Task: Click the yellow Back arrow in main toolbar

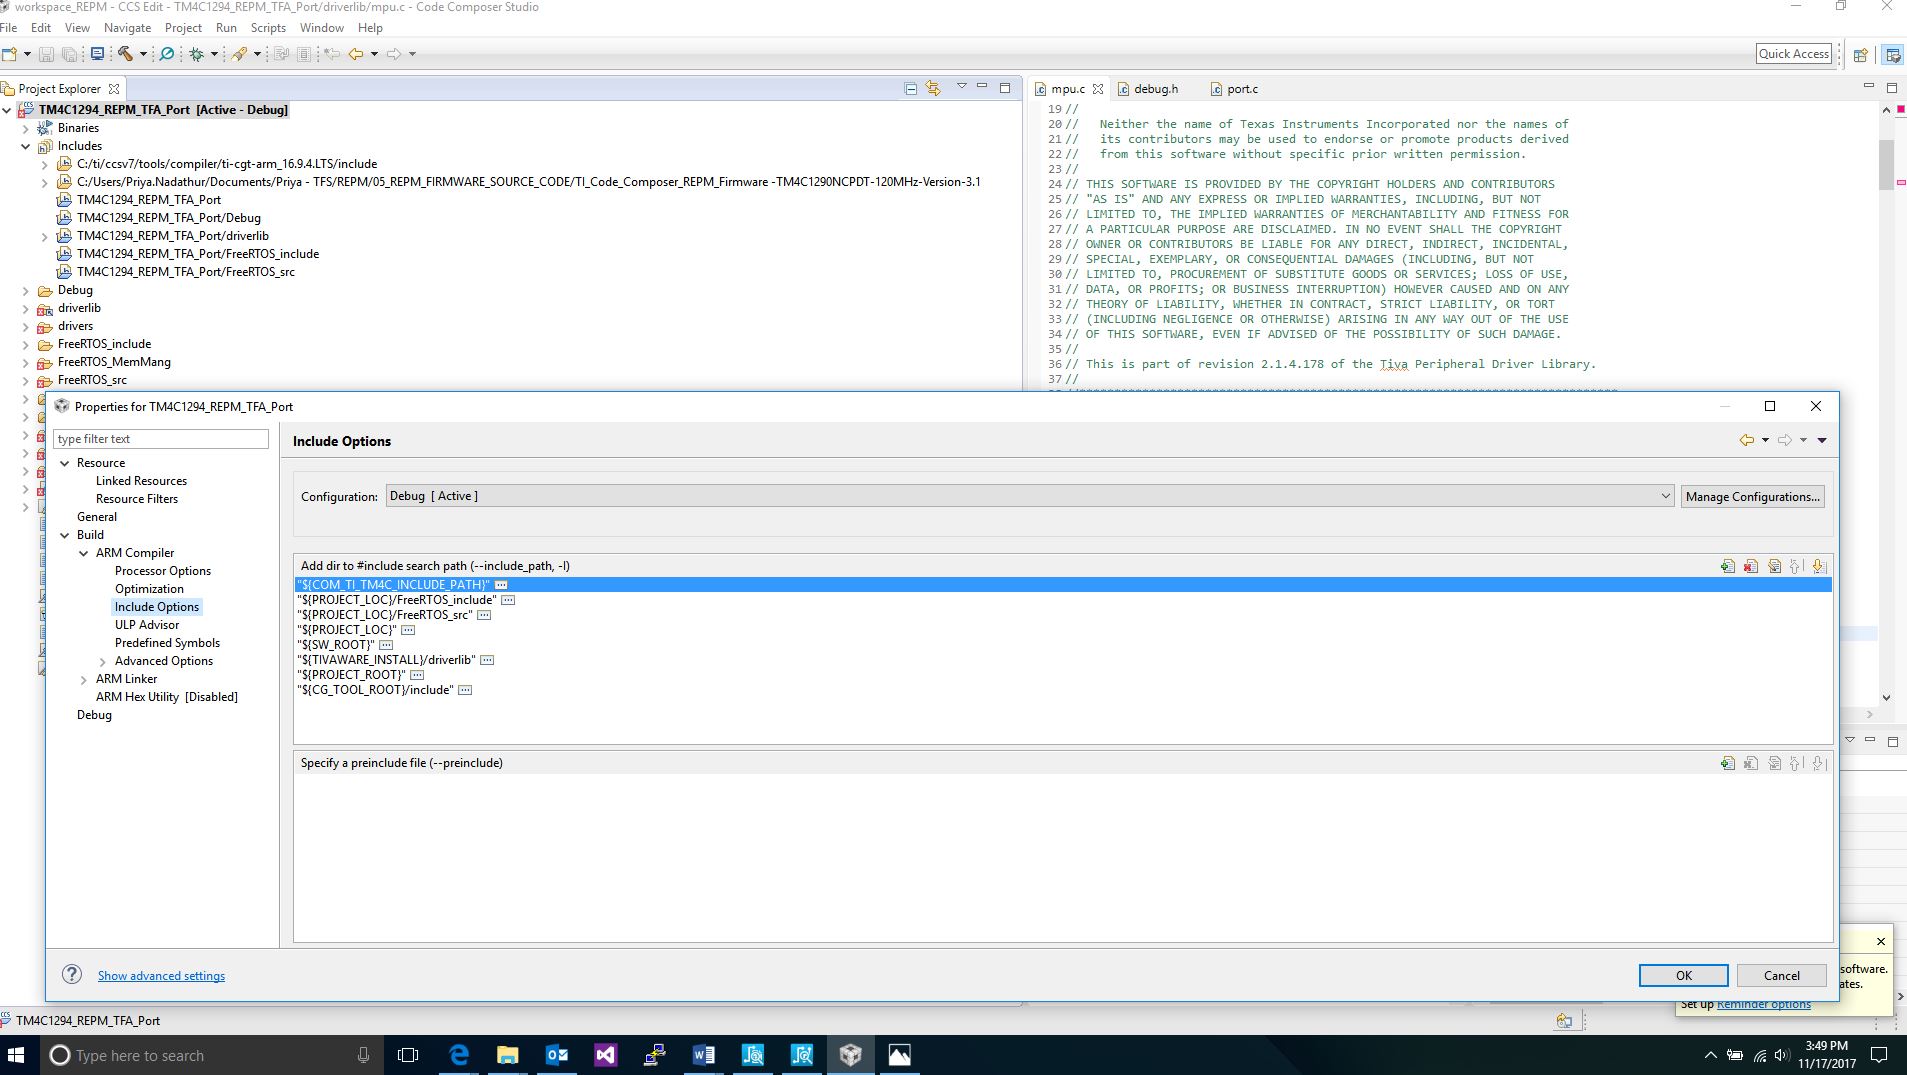Action: point(356,54)
